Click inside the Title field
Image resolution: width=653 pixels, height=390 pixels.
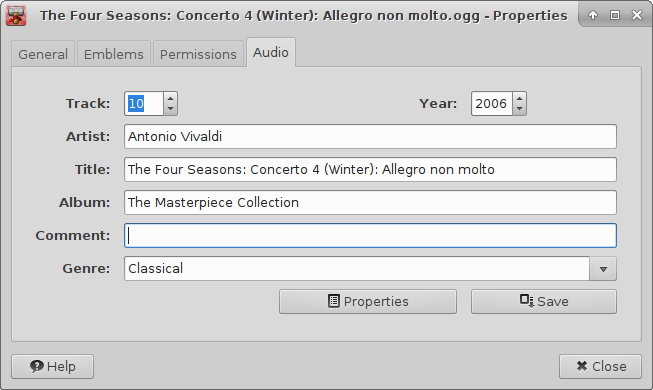pyautogui.click(x=370, y=170)
